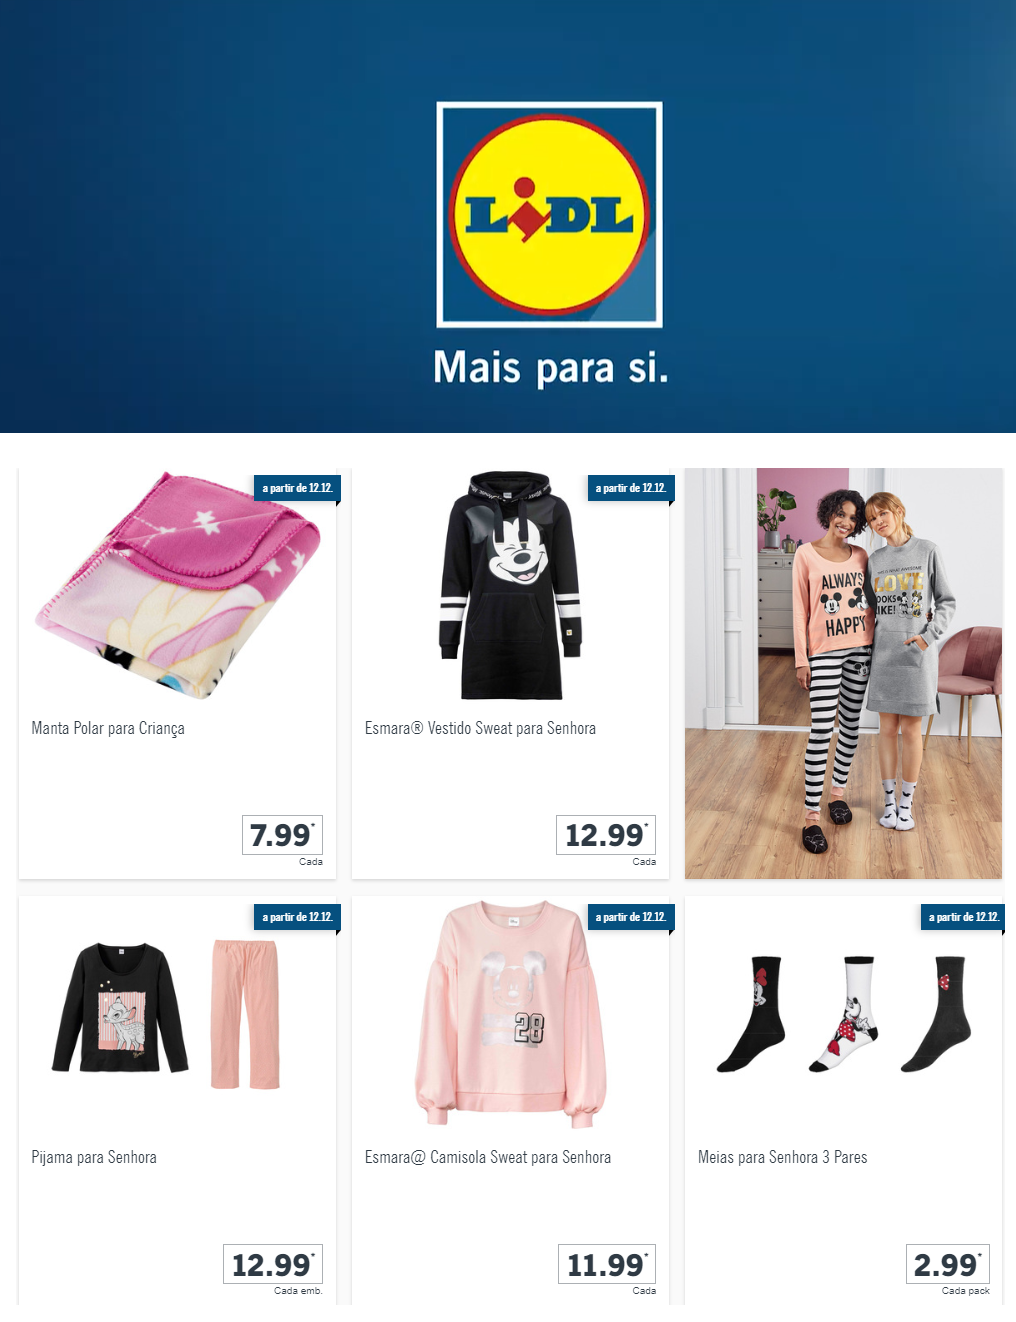This screenshot has width=1016, height=1322.
Task: Select the white Minnie sock image
Action: click(x=845, y=1014)
